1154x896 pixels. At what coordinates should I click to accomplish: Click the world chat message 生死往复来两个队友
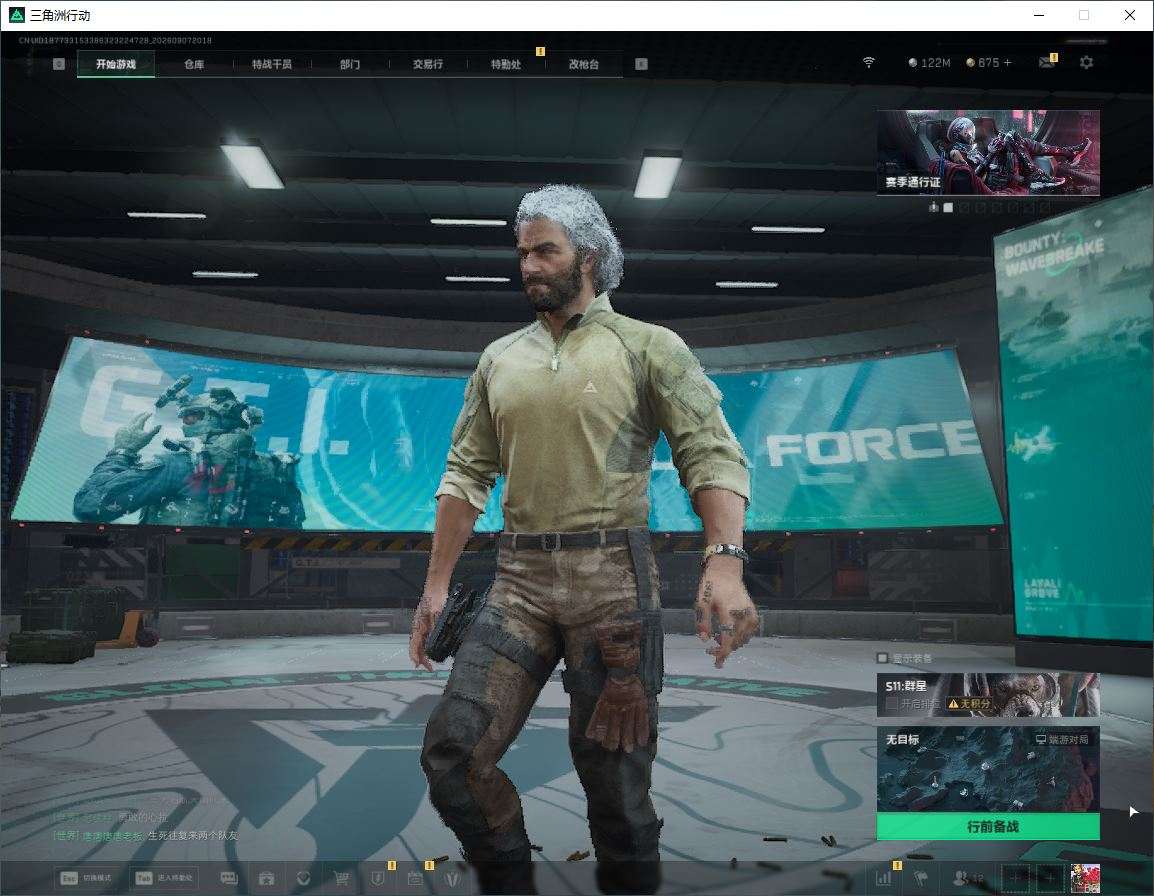coord(193,836)
